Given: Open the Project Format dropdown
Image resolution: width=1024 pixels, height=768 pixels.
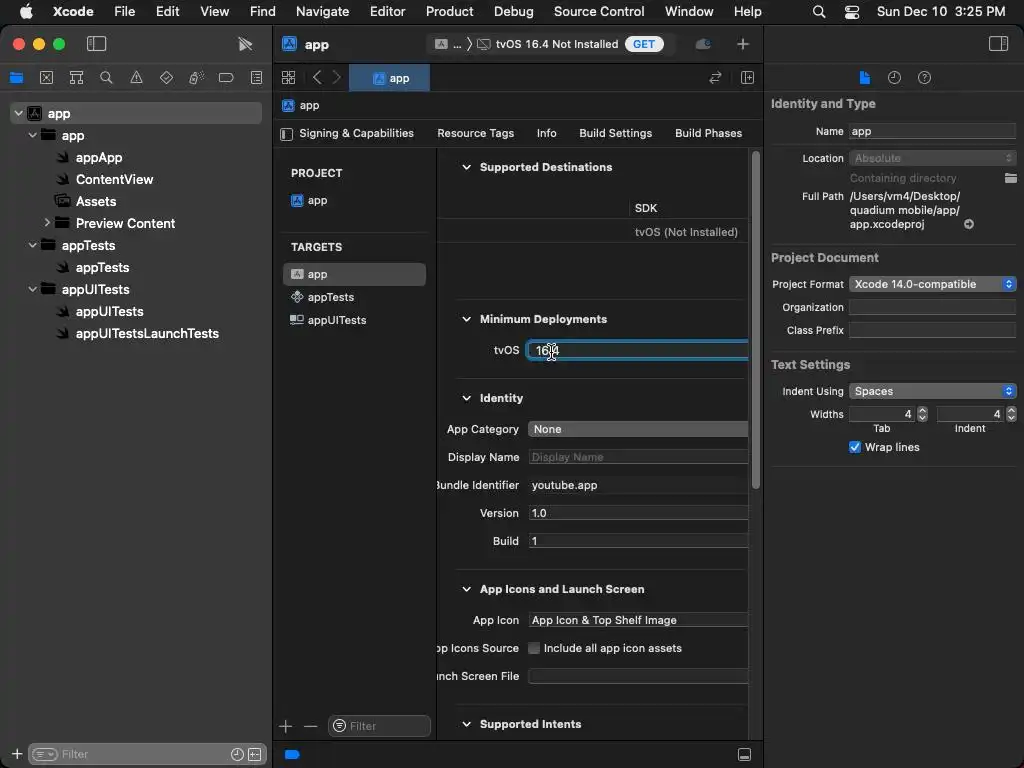Looking at the screenshot, I should [932, 284].
